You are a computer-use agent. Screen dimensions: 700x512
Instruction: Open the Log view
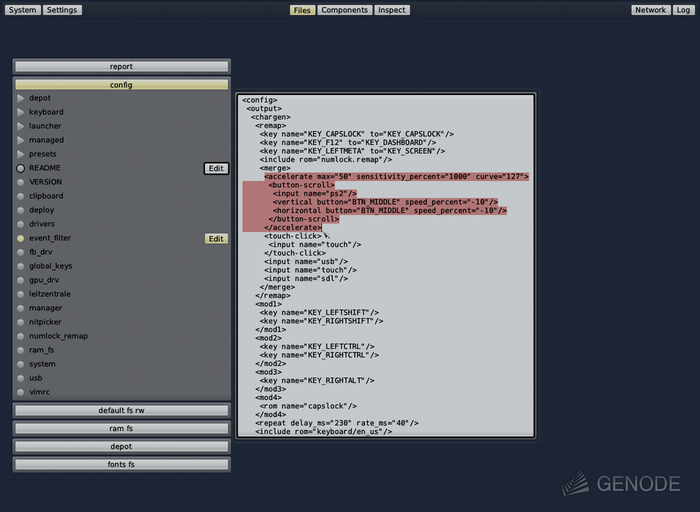coord(683,10)
